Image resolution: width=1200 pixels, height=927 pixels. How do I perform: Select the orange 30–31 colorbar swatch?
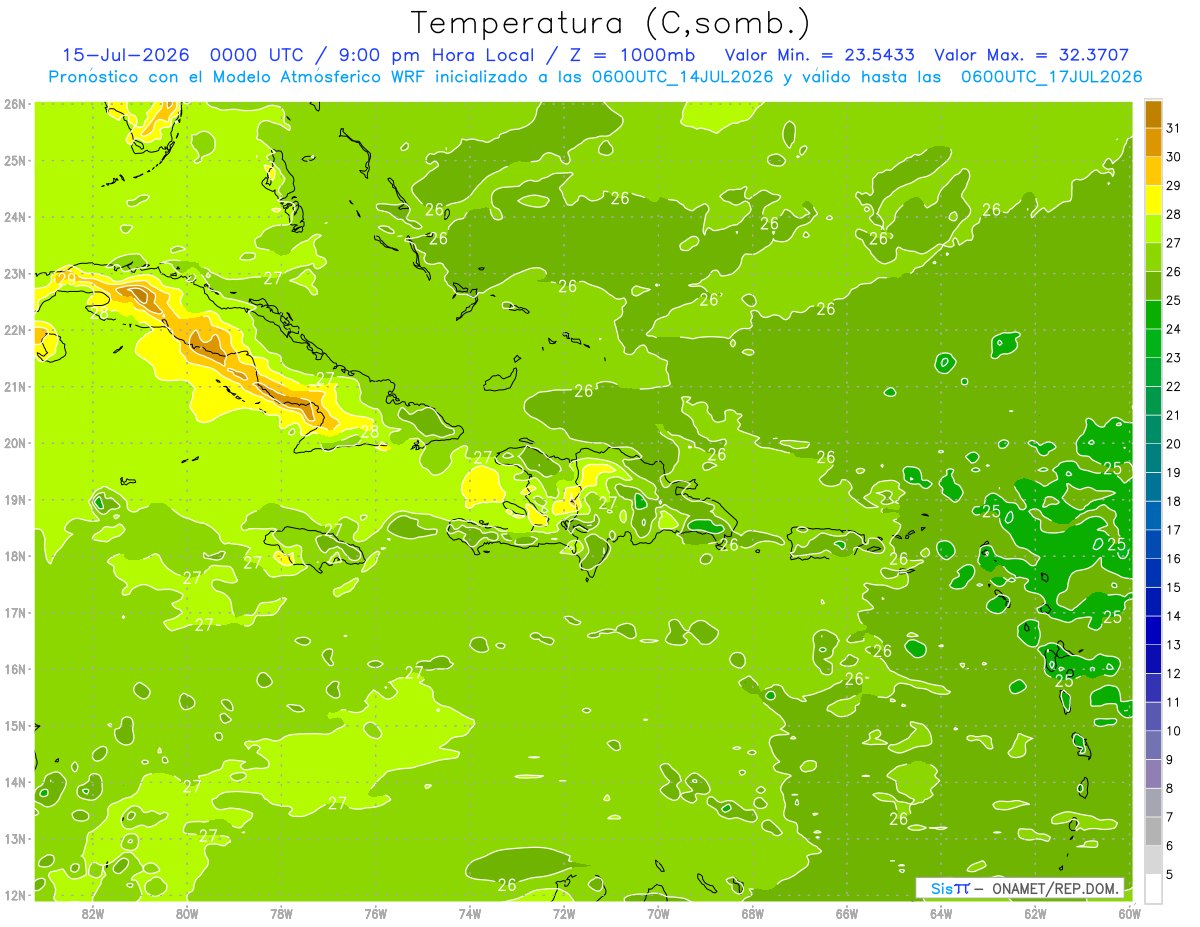tap(1153, 142)
